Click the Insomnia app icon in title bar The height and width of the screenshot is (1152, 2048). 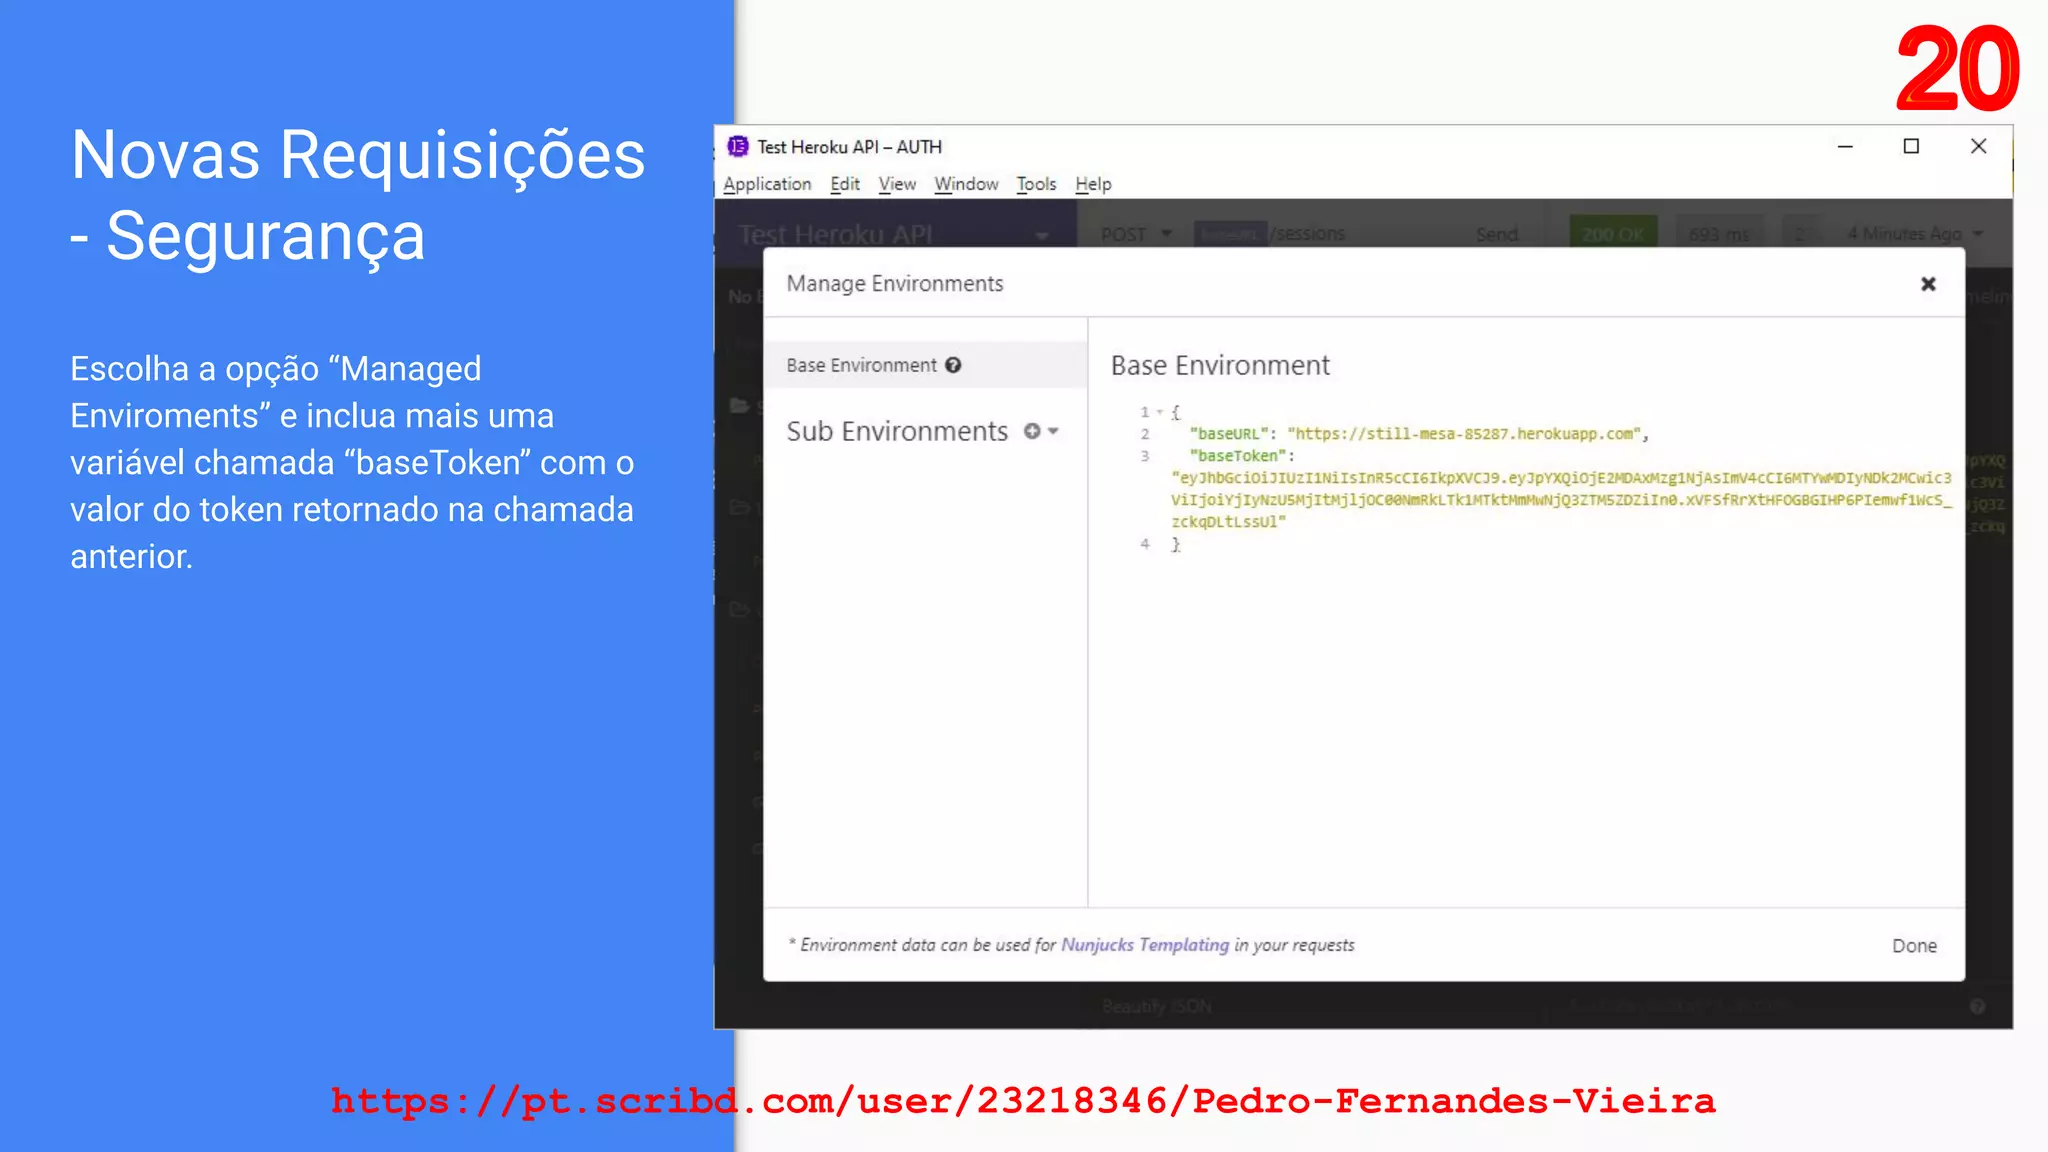(738, 147)
